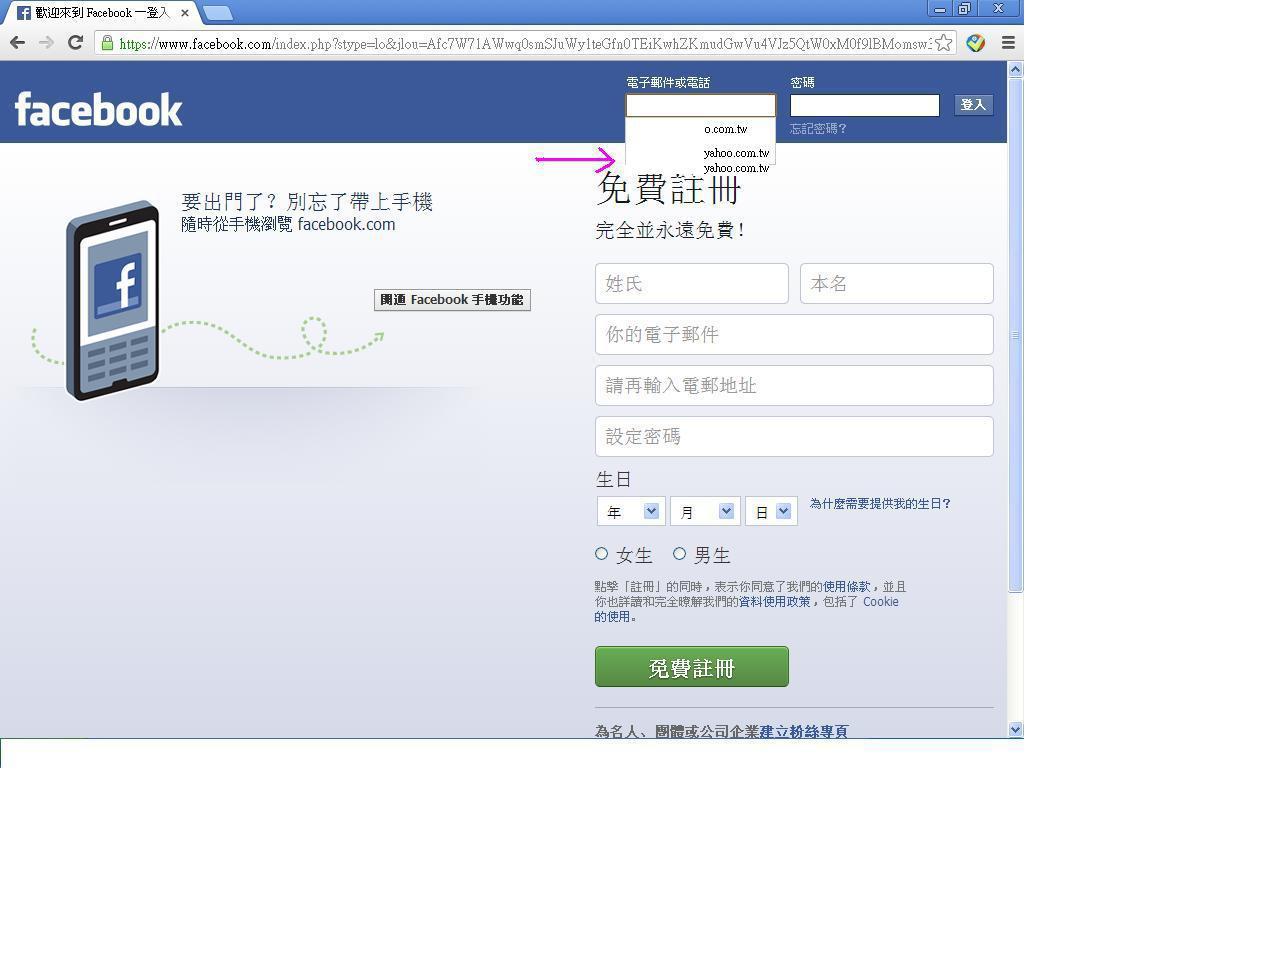Image resolution: width=1280 pixels, height=960 pixels.
Task: Bookmark this page with the star icon
Action: (943, 43)
